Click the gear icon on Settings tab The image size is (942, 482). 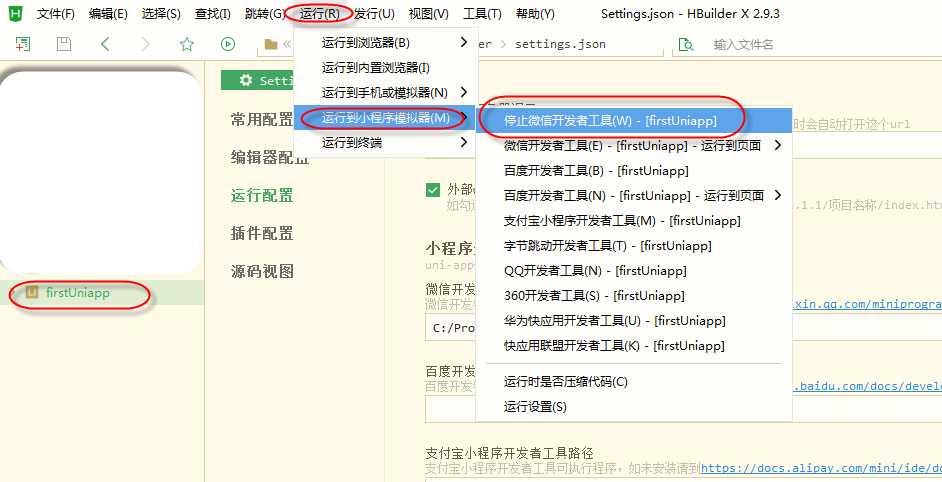click(246, 80)
